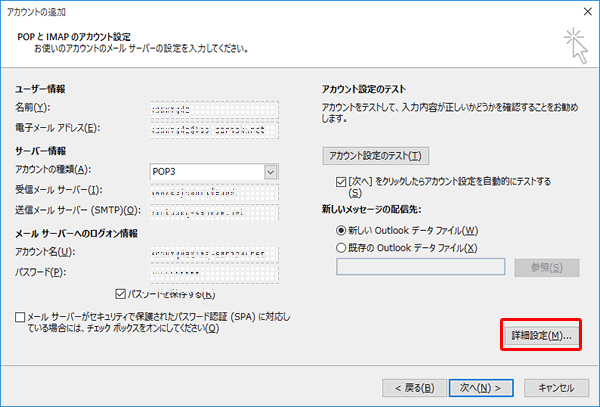
Task: Go to next step with 次へ(N)
Action: coord(481,388)
